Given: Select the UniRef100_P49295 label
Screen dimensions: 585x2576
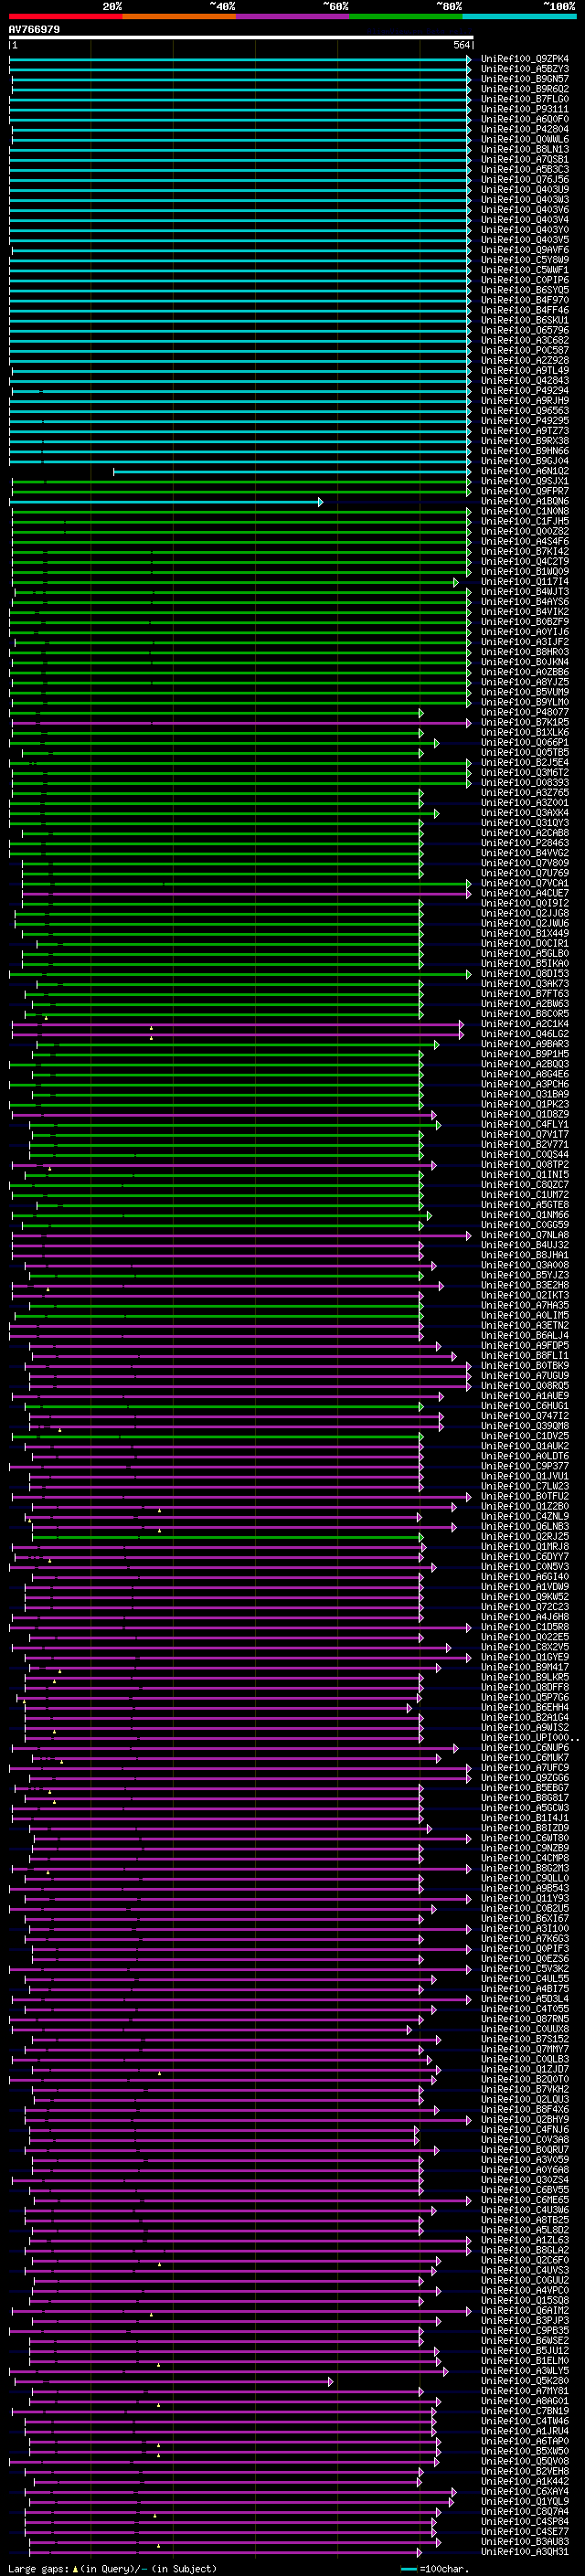Looking at the screenshot, I should (525, 421).
